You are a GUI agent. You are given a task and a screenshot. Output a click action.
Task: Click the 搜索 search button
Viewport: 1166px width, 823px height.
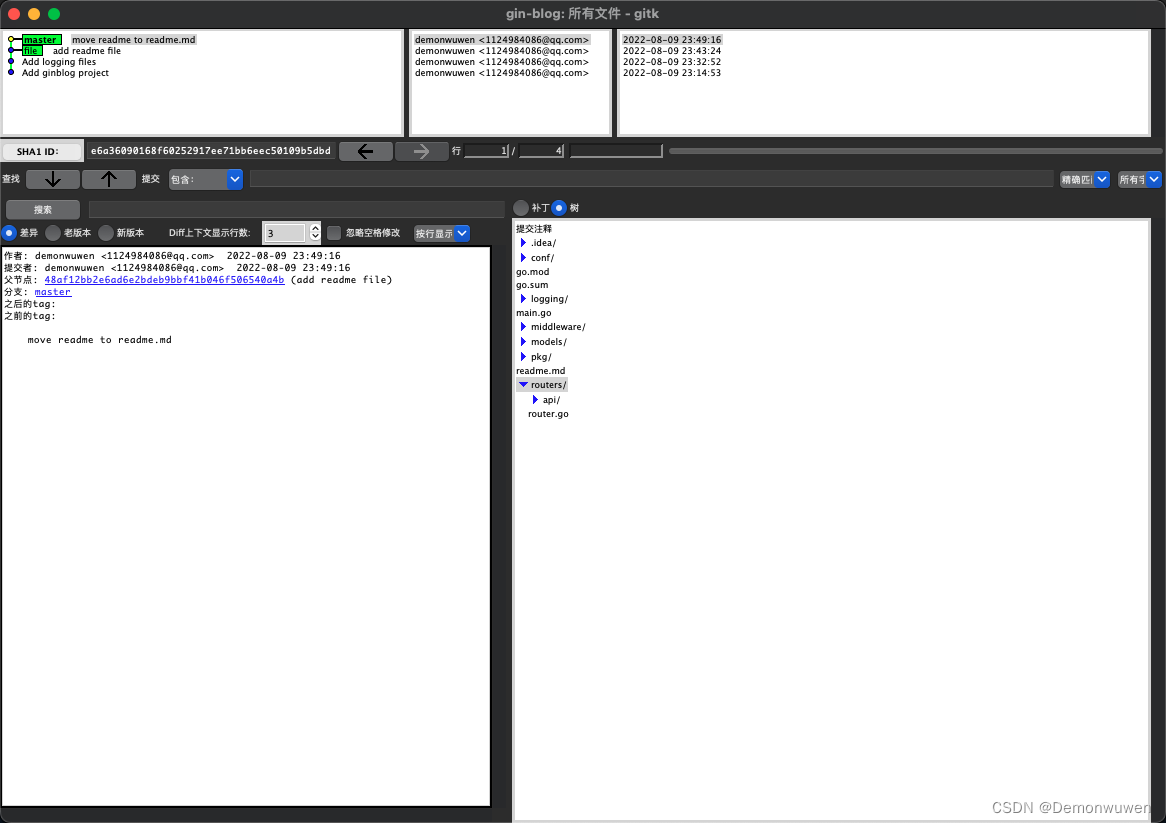coord(43,209)
